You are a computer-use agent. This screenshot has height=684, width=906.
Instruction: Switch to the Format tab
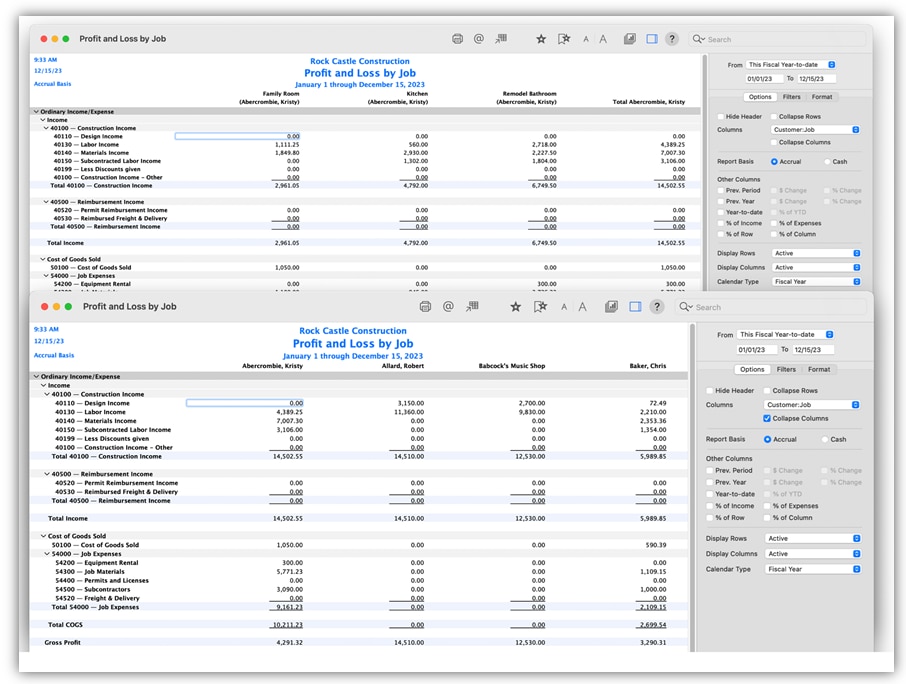pos(820,369)
